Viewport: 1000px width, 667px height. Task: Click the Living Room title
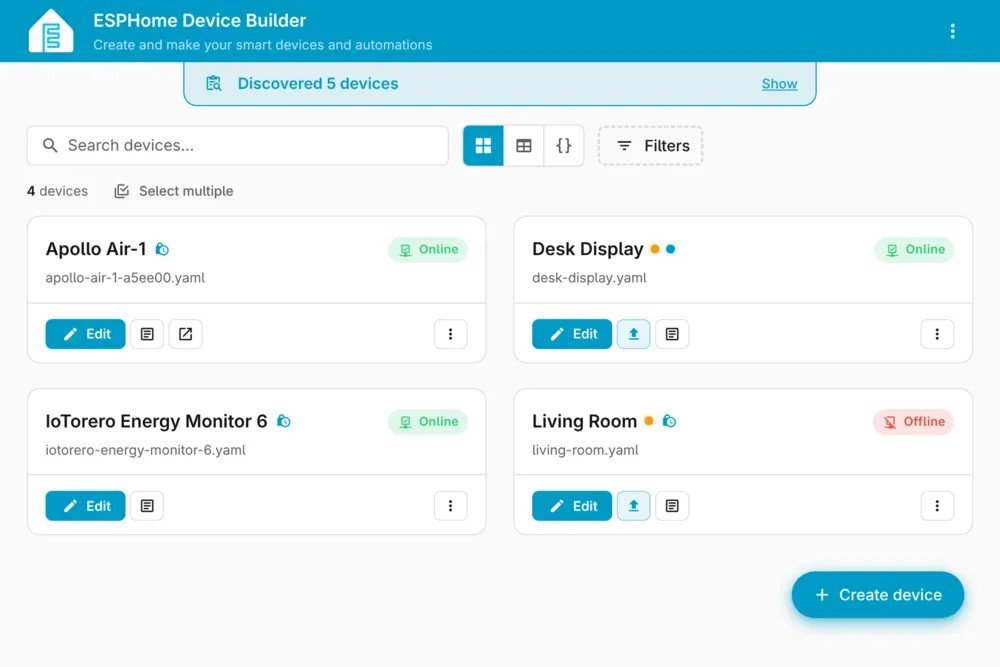[585, 421]
